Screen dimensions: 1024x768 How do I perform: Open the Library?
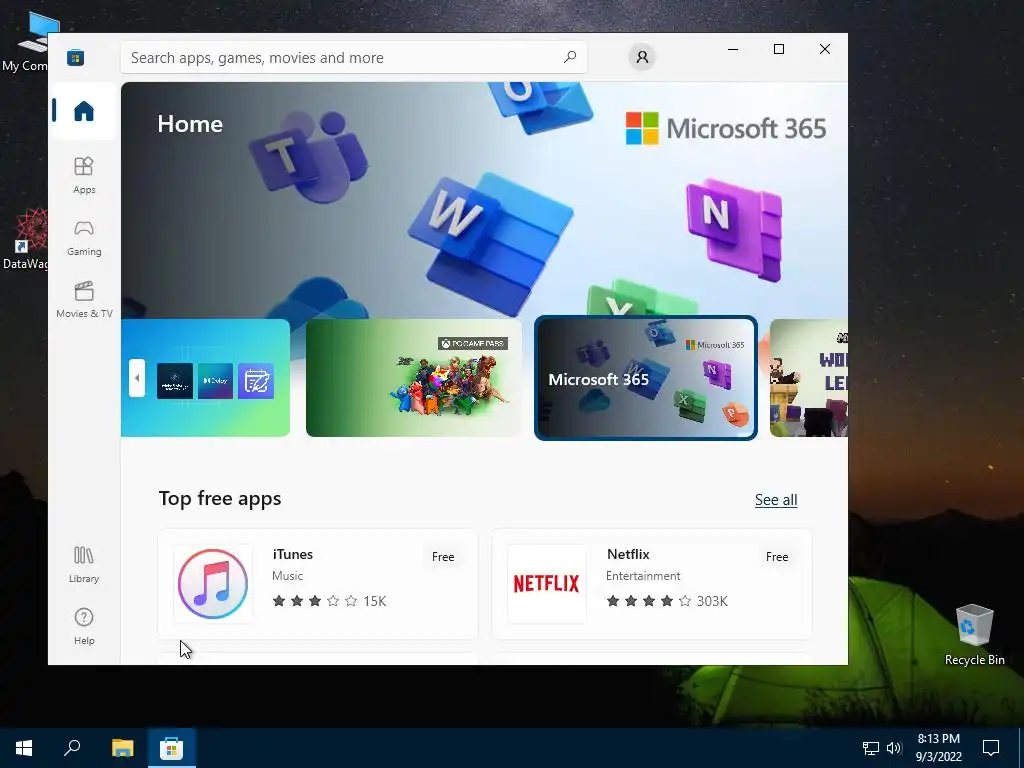84,565
